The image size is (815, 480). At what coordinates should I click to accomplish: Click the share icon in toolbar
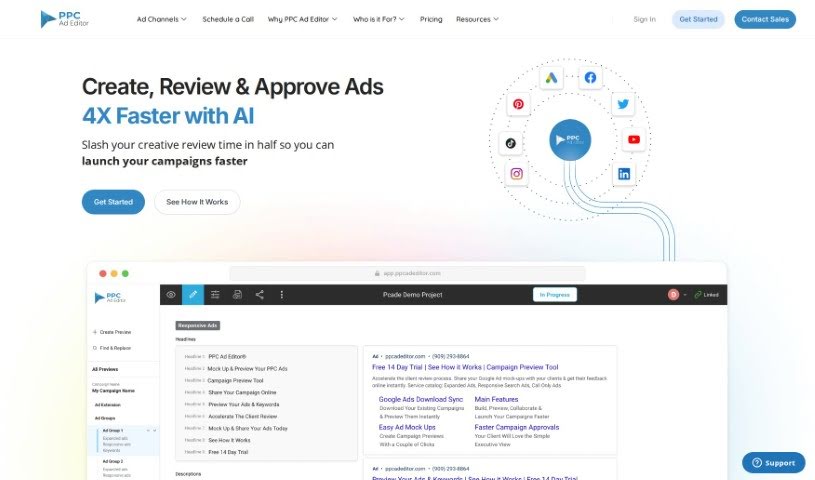(259, 294)
